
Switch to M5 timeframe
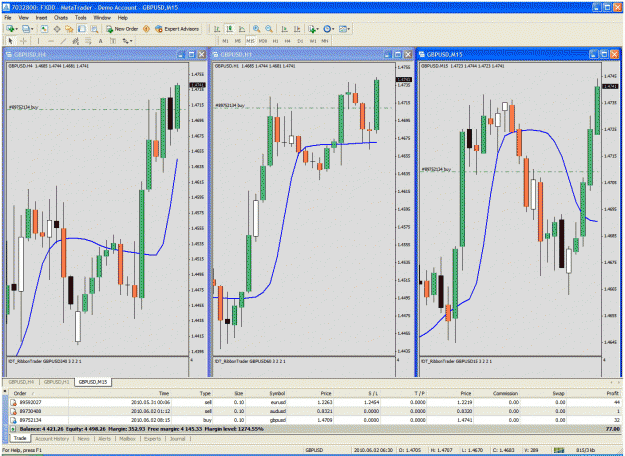(x=238, y=41)
